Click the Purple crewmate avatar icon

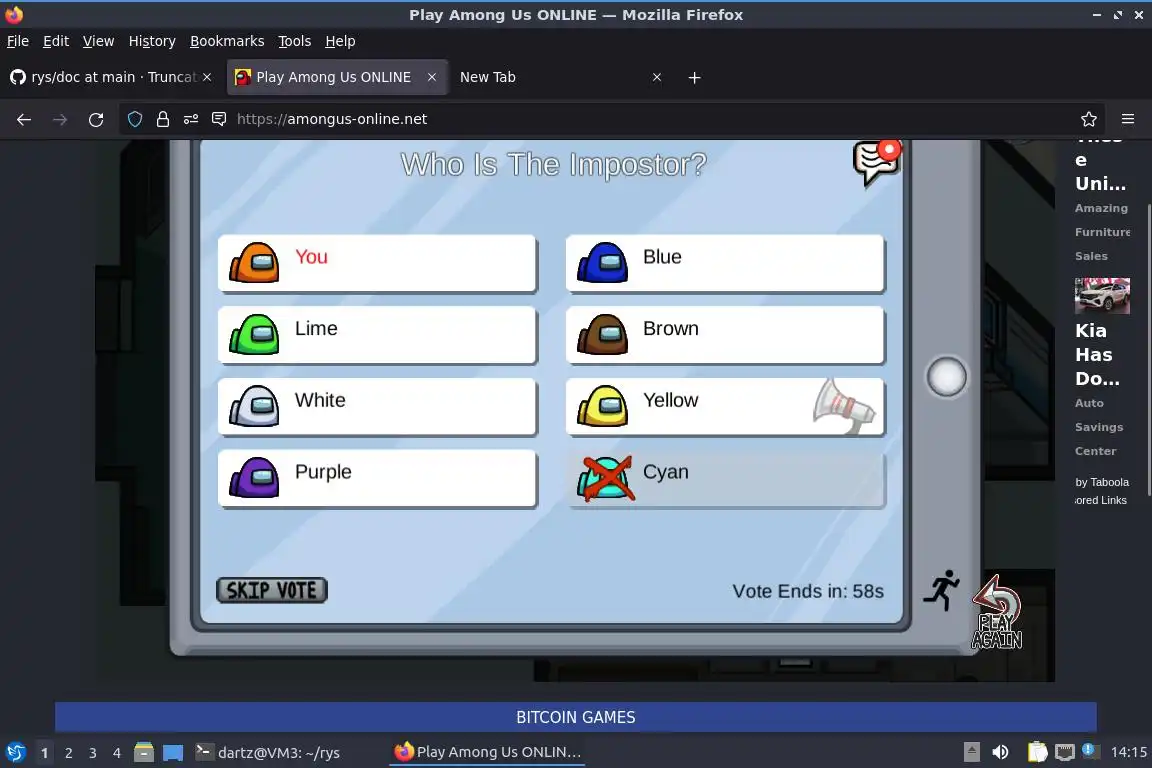point(254,477)
